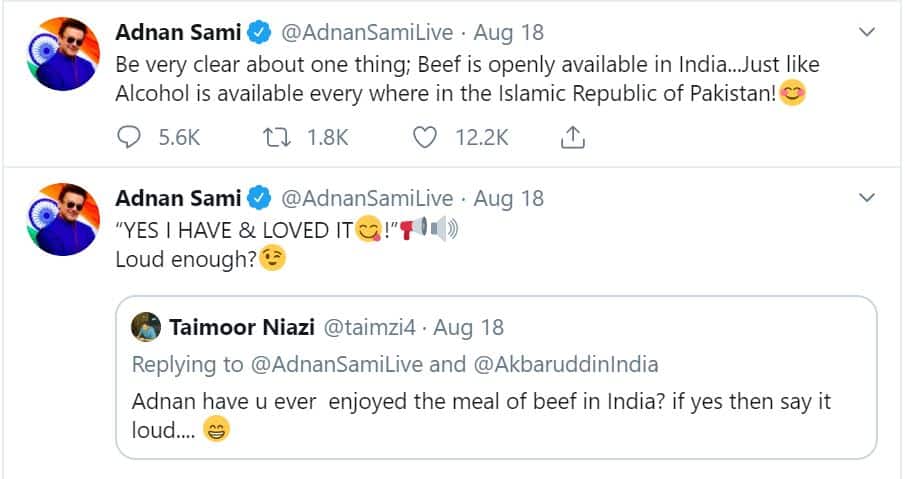The width and height of the screenshot is (905, 479).
Task: Open the first tweet's @AdnanSamiLive handle
Action: pyautogui.click(x=366, y=33)
